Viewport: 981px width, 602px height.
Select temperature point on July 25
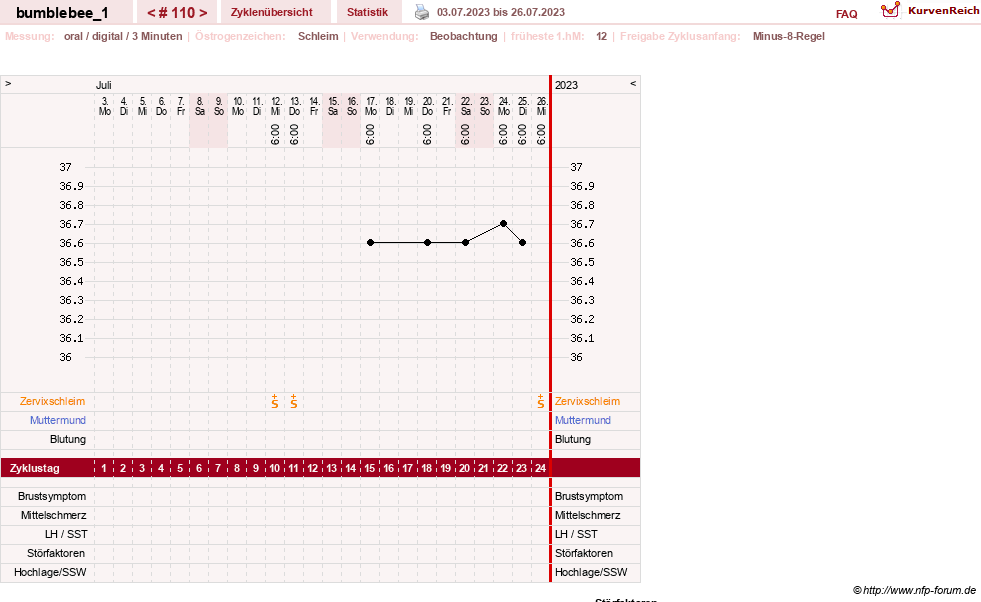coord(522,243)
